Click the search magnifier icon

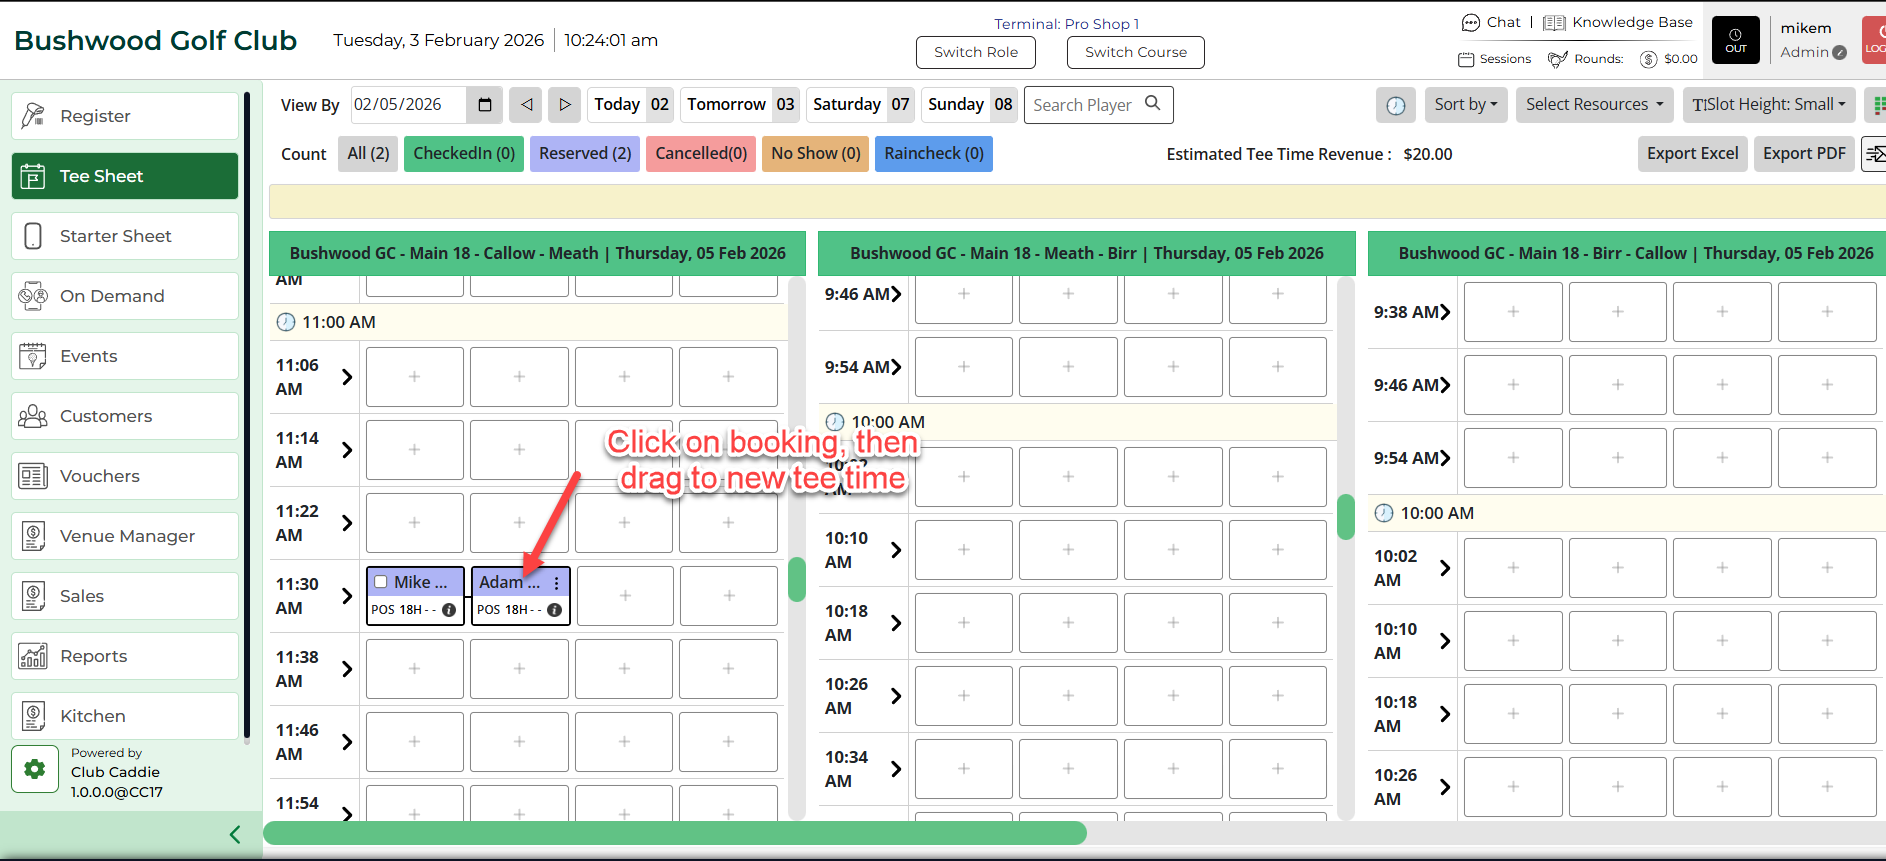[1153, 103]
